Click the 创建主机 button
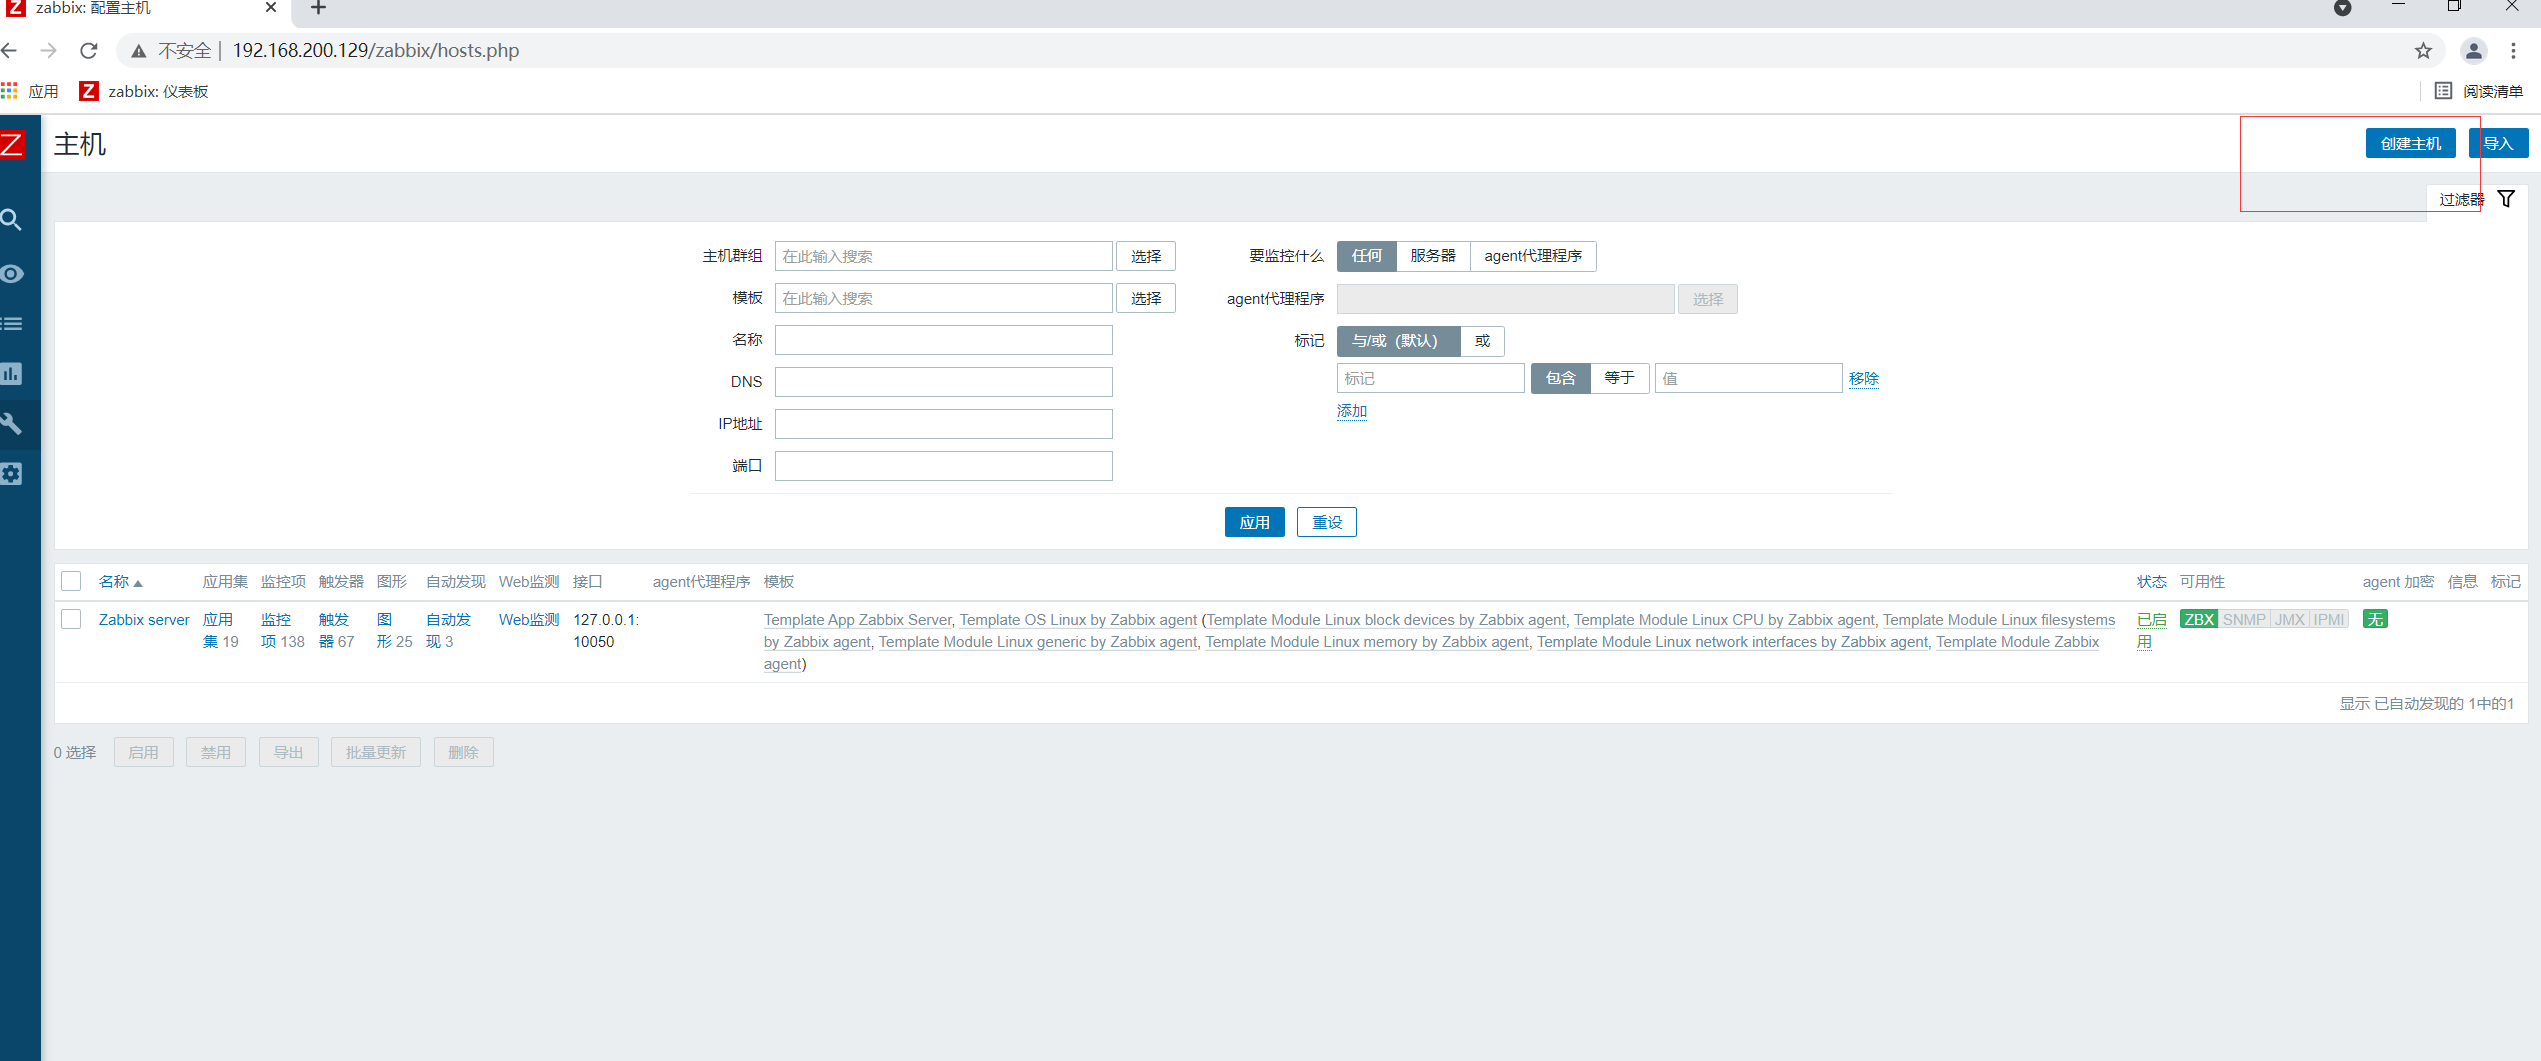 tap(2410, 143)
